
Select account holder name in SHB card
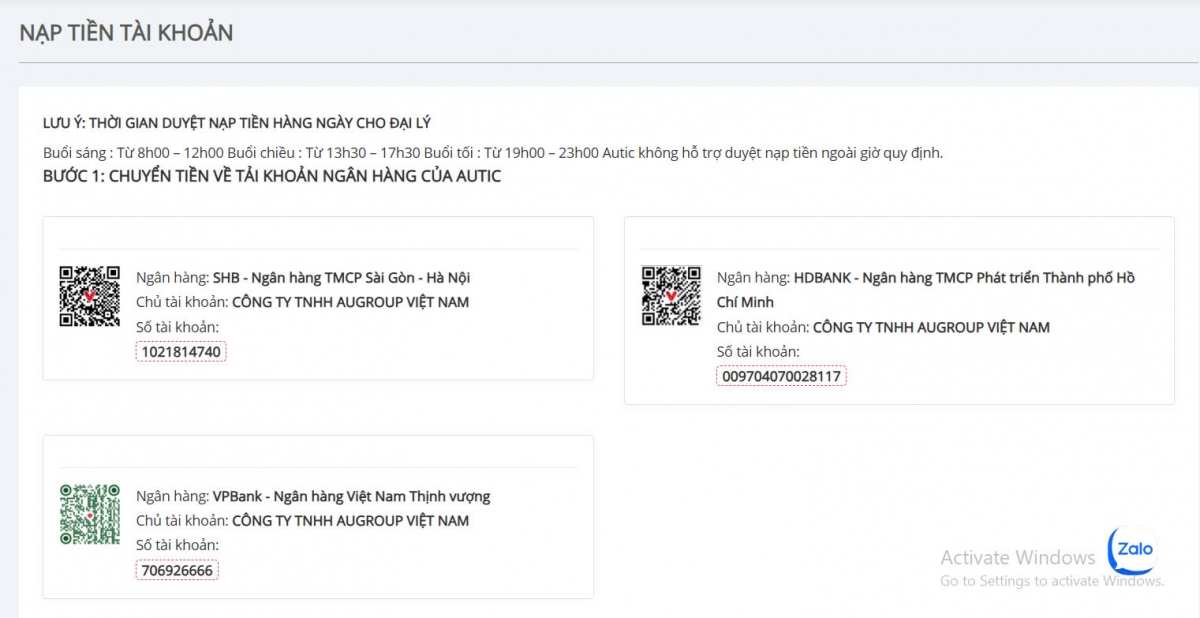(x=350, y=302)
